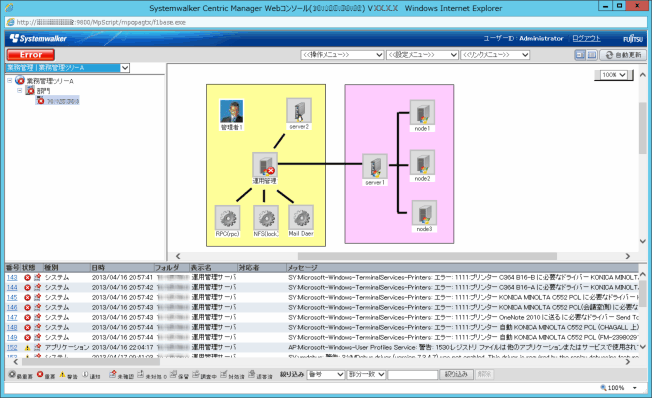Open event number 143 link

[12, 277]
